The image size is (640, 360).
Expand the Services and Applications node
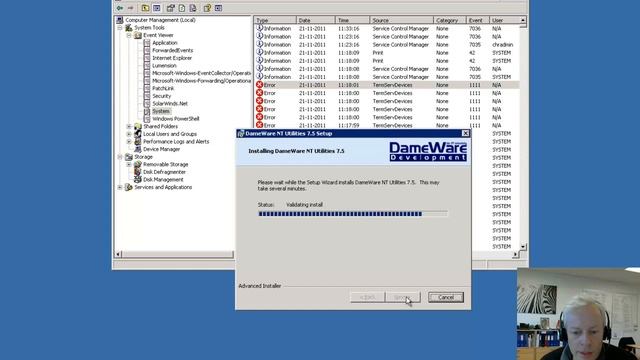coord(120,187)
